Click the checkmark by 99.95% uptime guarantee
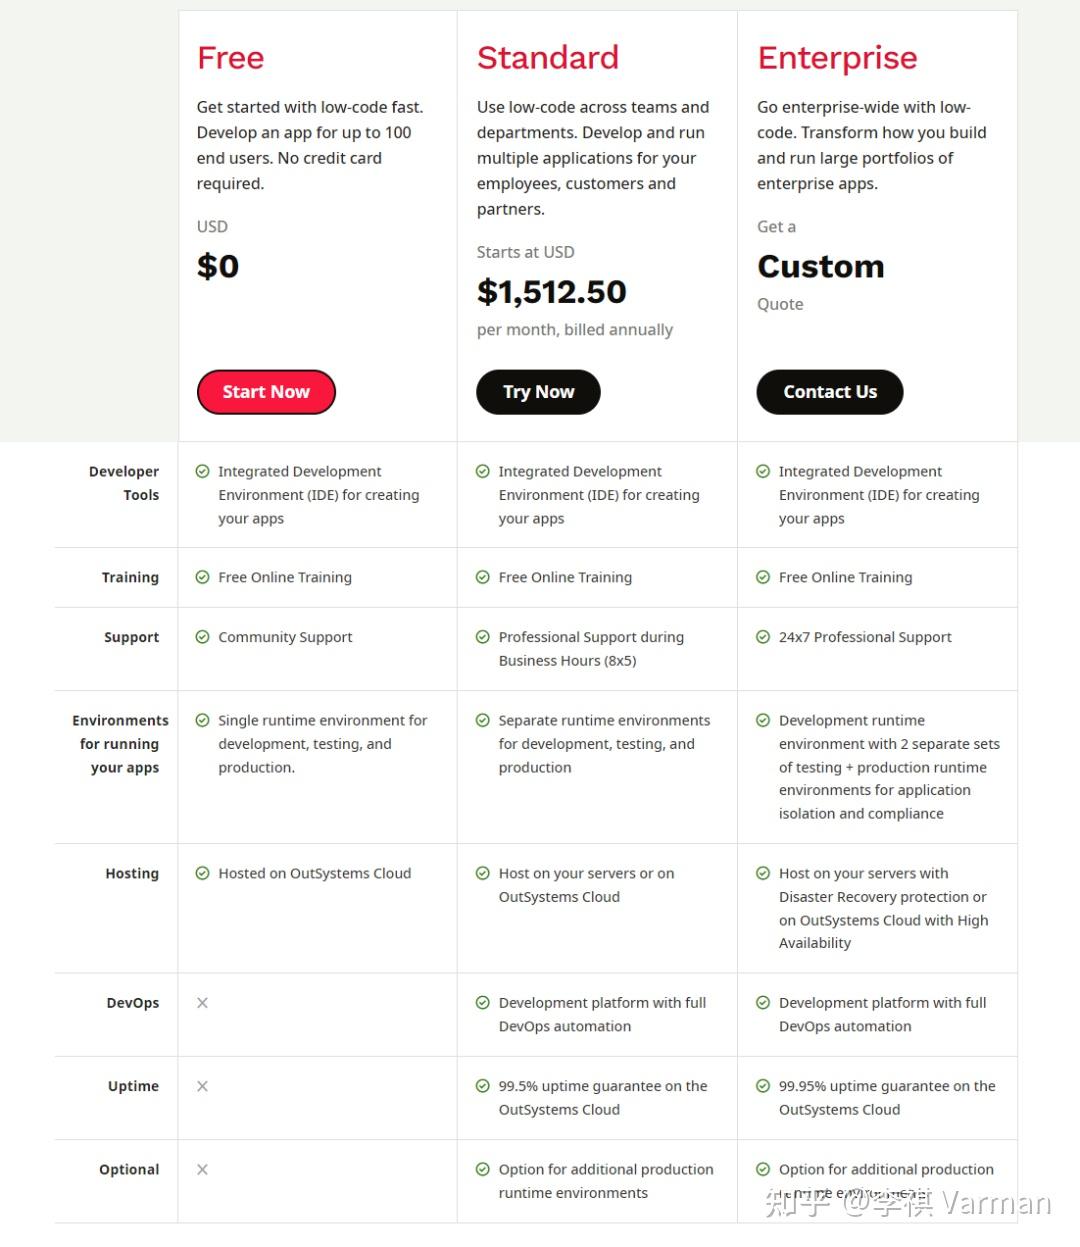The width and height of the screenshot is (1080, 1247). (763, 1086)
